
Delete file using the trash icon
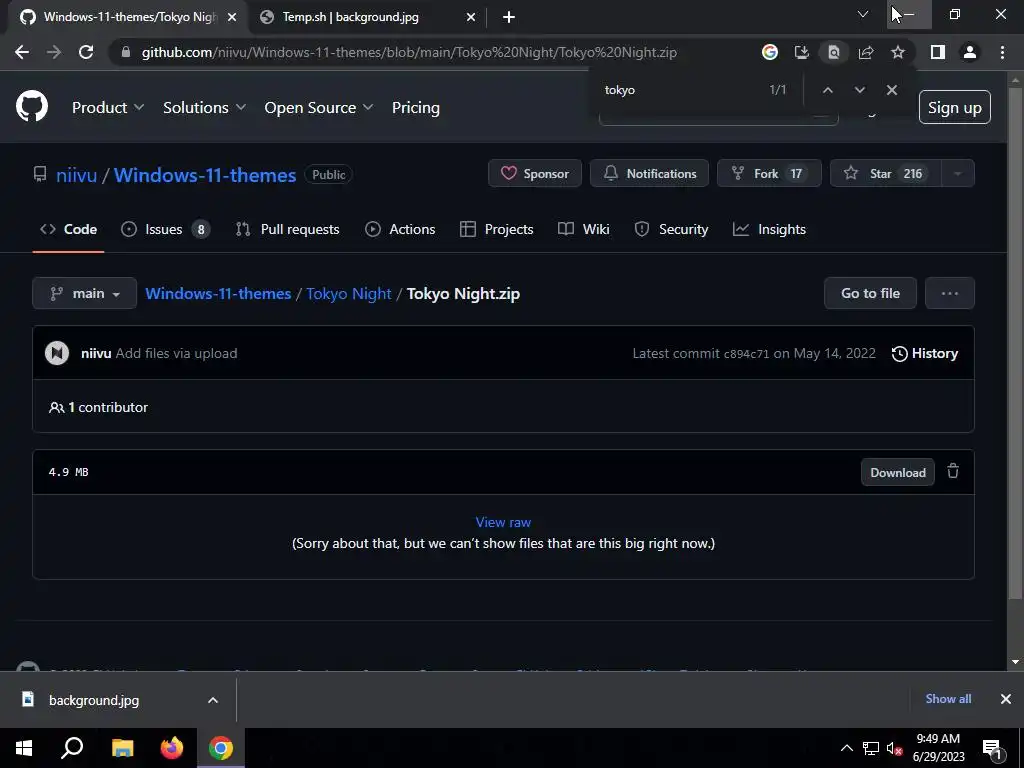(x=953, y=471)
